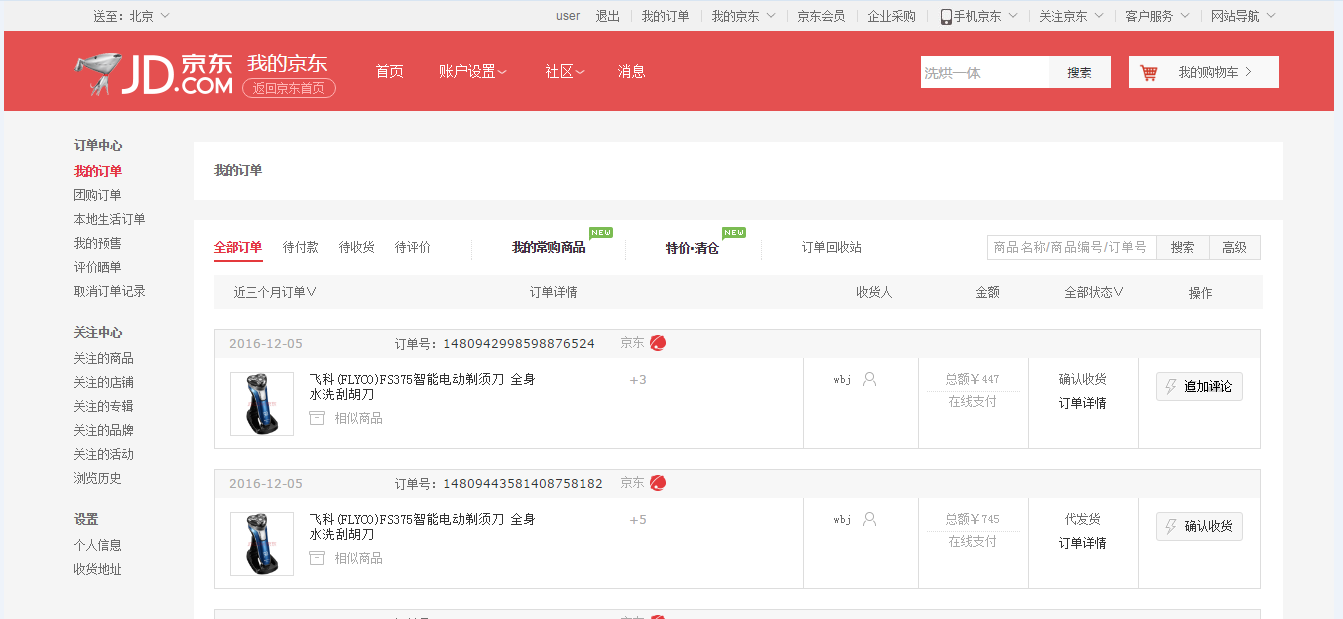Image resolution: width=1343 pixels, height=619 pixels.
Task: Click recipient person icon in ¥745 order
Action: [869, 519]
